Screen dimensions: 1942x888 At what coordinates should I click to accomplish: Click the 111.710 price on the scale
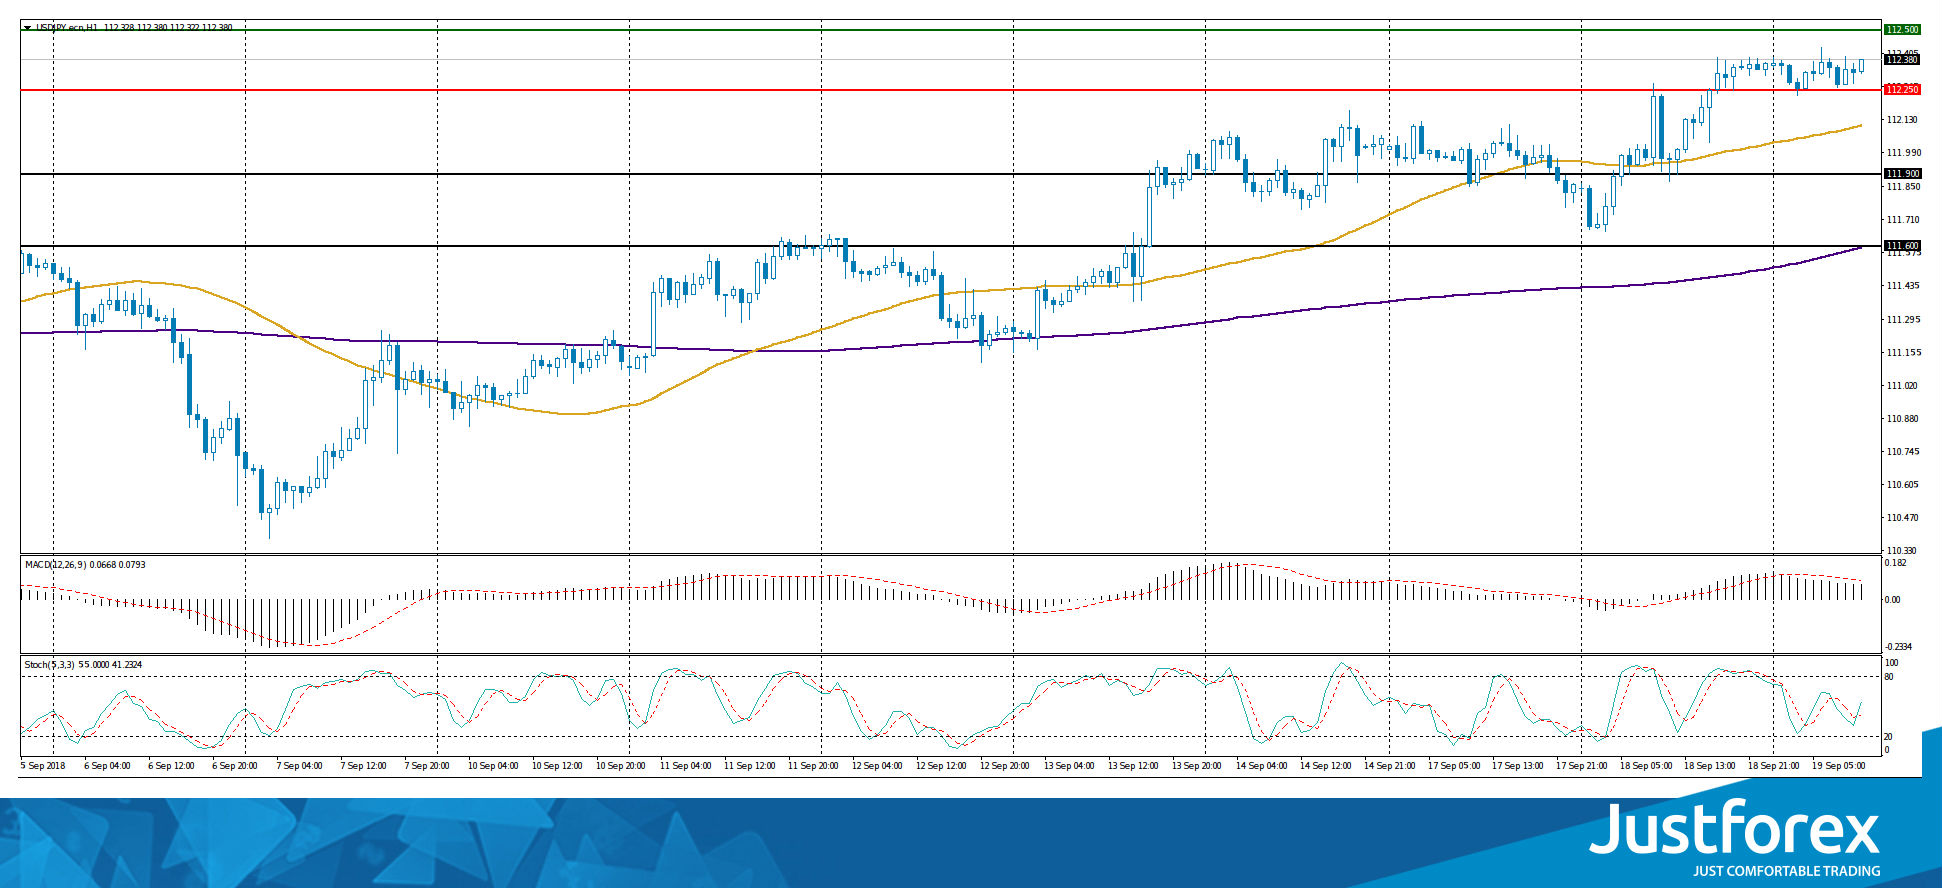(x=1902, y=220)
